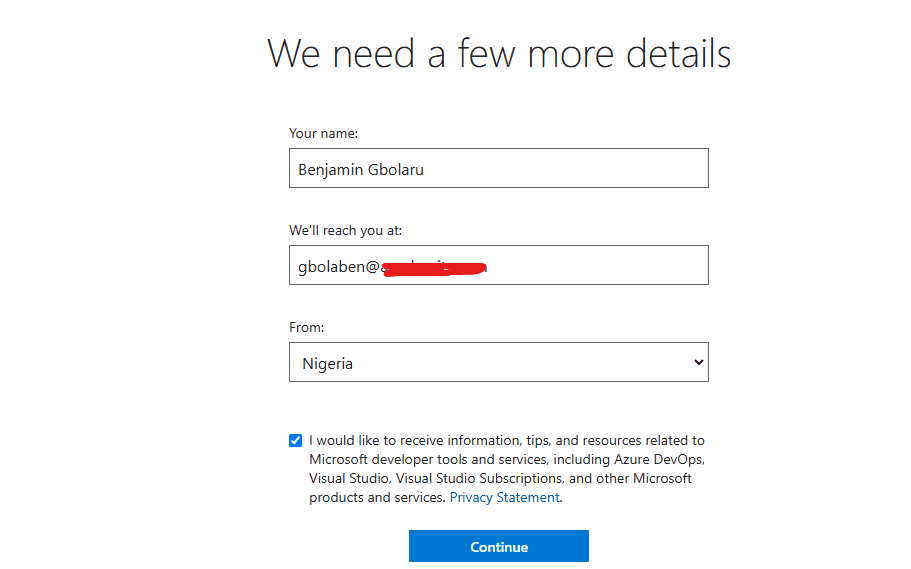Image resolution: width=911 pixels, height=569 pixels.
Task: Click the "Benjamin Gbolaru" text in the name field
Action: coord(361,169)
